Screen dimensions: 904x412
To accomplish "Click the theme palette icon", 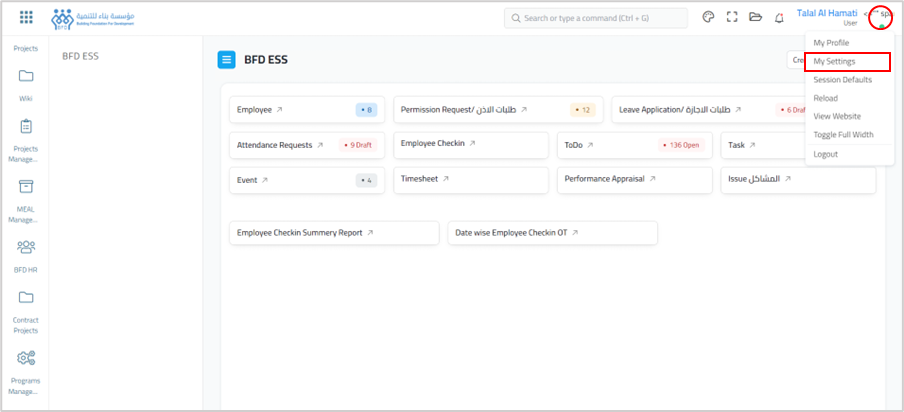I will (708, 18).
